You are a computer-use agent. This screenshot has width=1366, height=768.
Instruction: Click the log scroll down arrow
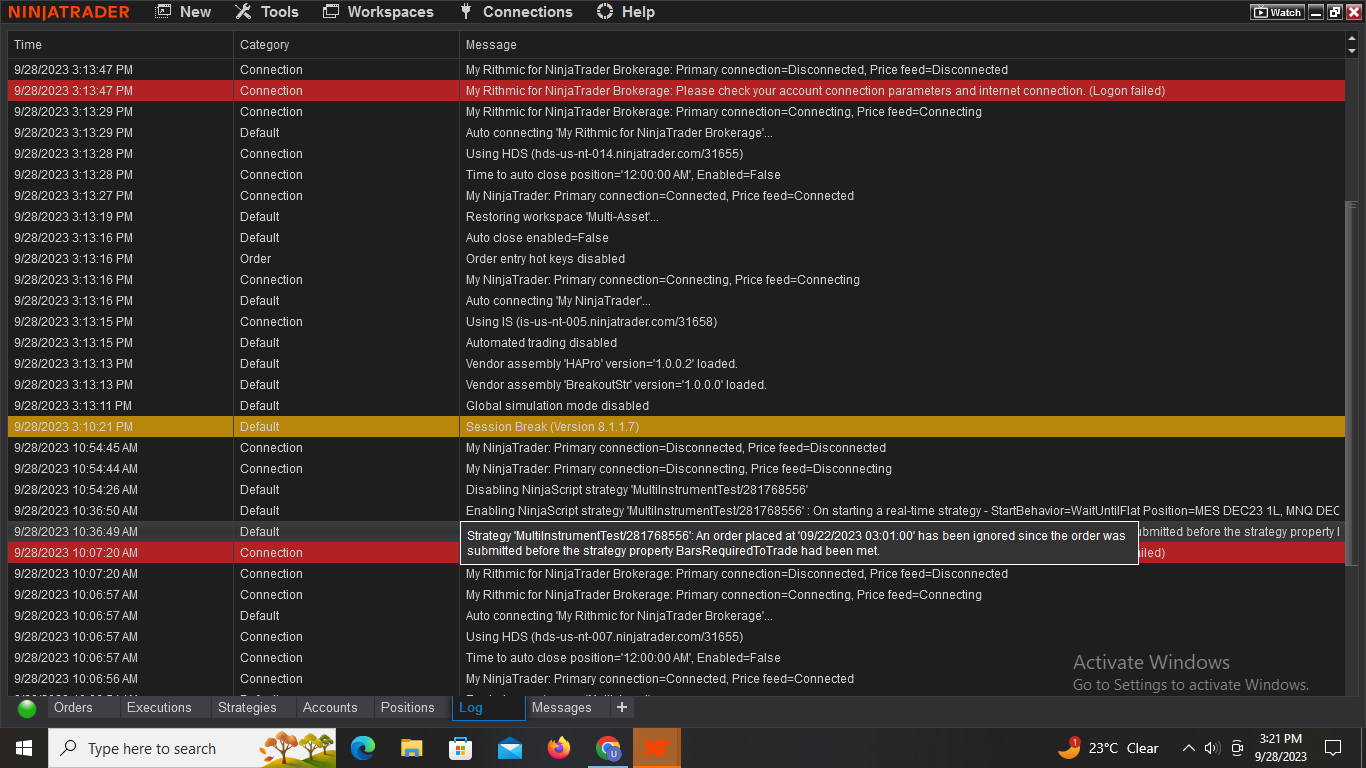click(x=1352, y=51)
